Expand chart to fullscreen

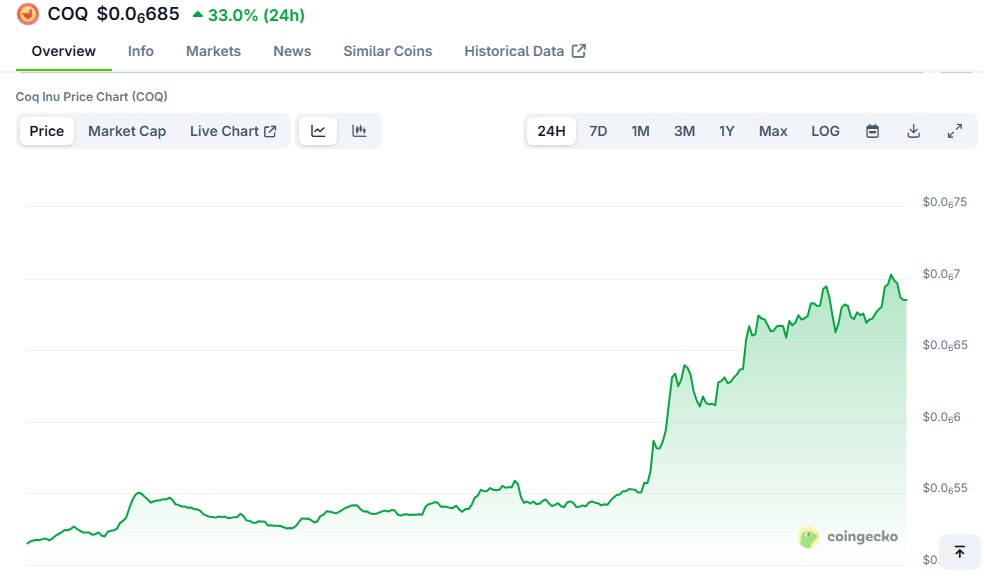coord(955,131)
